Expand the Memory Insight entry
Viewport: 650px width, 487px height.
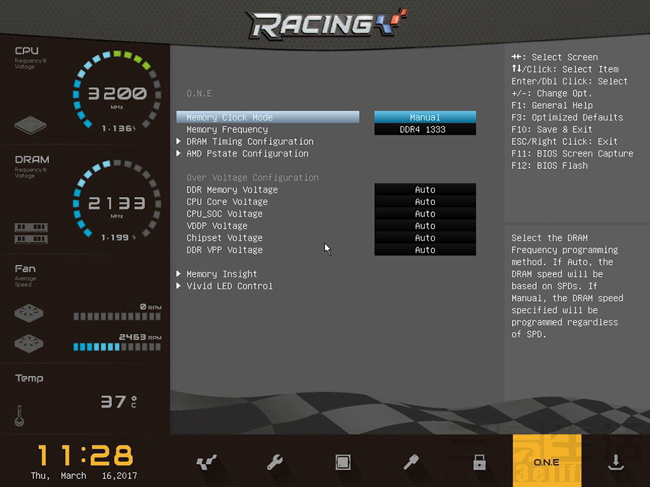point(221,274)
